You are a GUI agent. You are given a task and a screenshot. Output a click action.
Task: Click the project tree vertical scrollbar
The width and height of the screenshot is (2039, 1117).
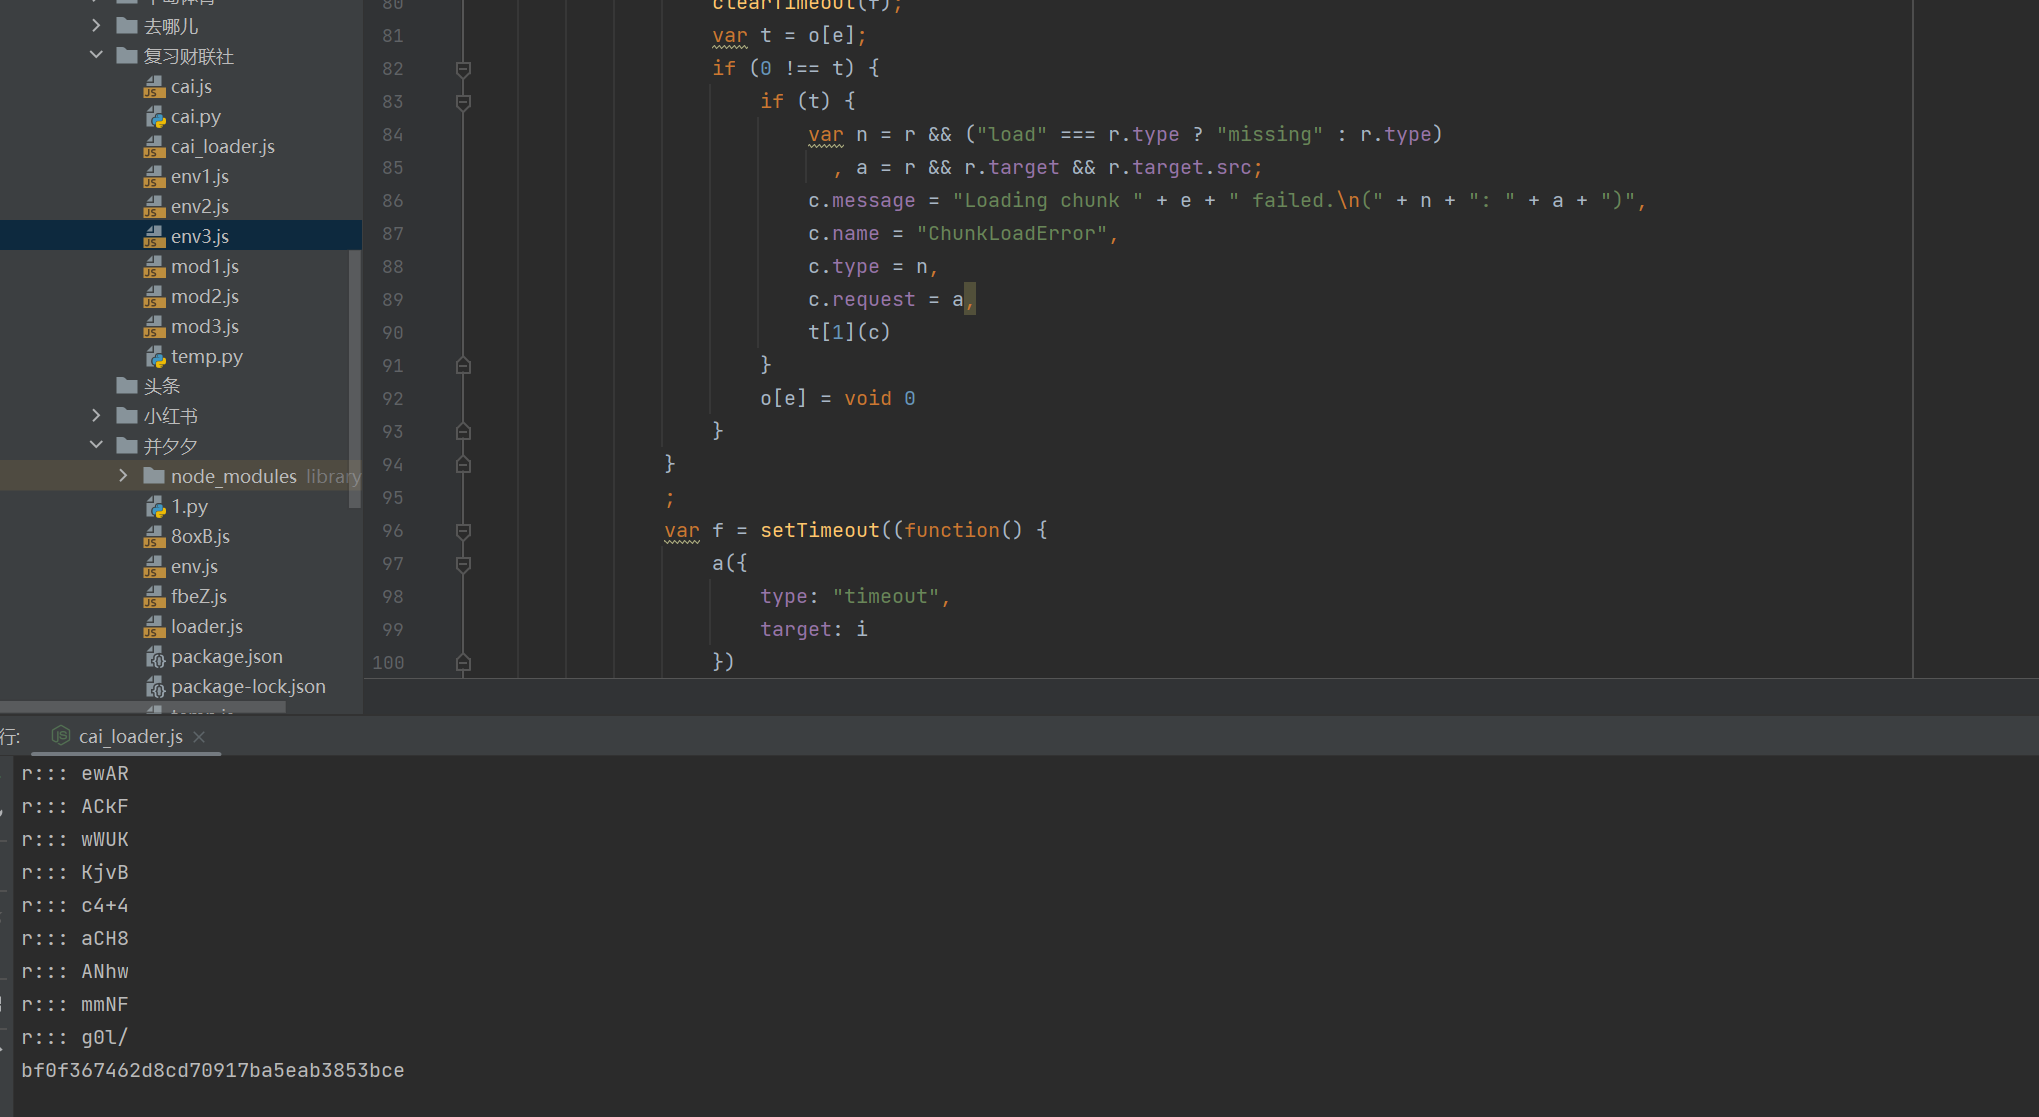(354, 379)
